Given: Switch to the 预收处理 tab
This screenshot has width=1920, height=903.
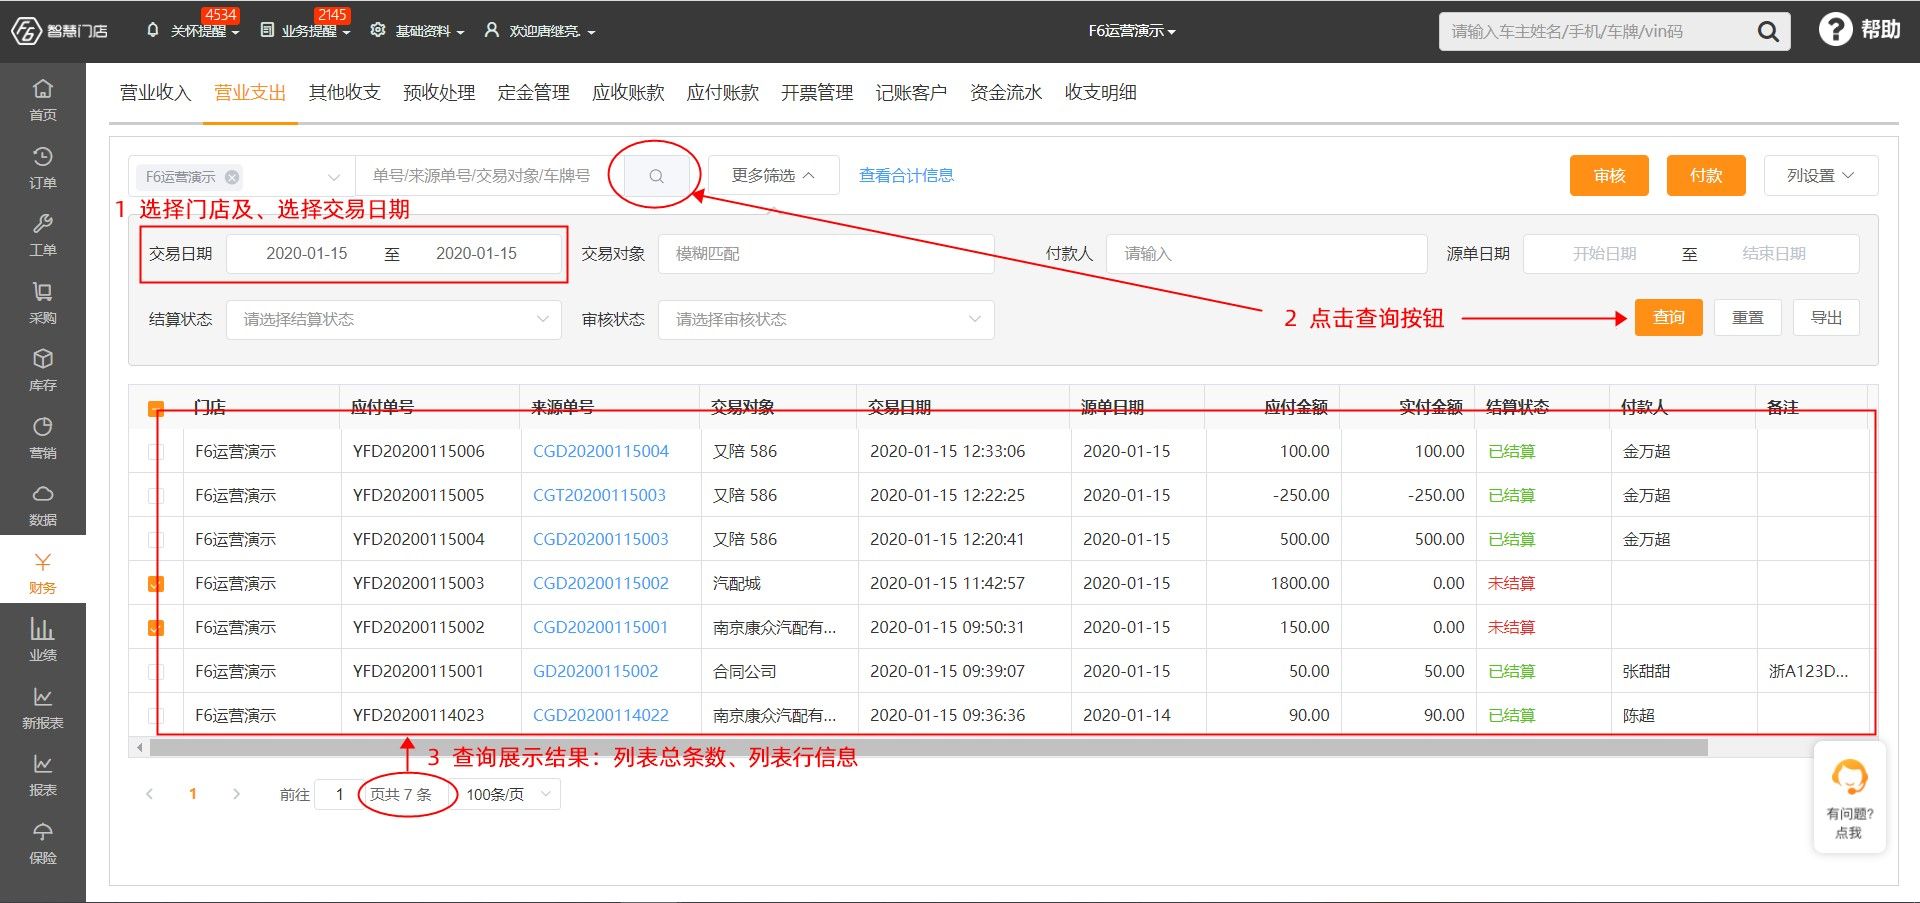Looking at the screenshot, I should pos(439,93).
